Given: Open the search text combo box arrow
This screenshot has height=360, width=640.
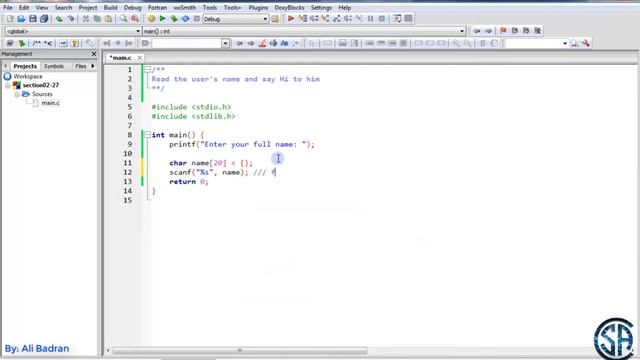Looking at the screenshot, I should coord(225,43).
